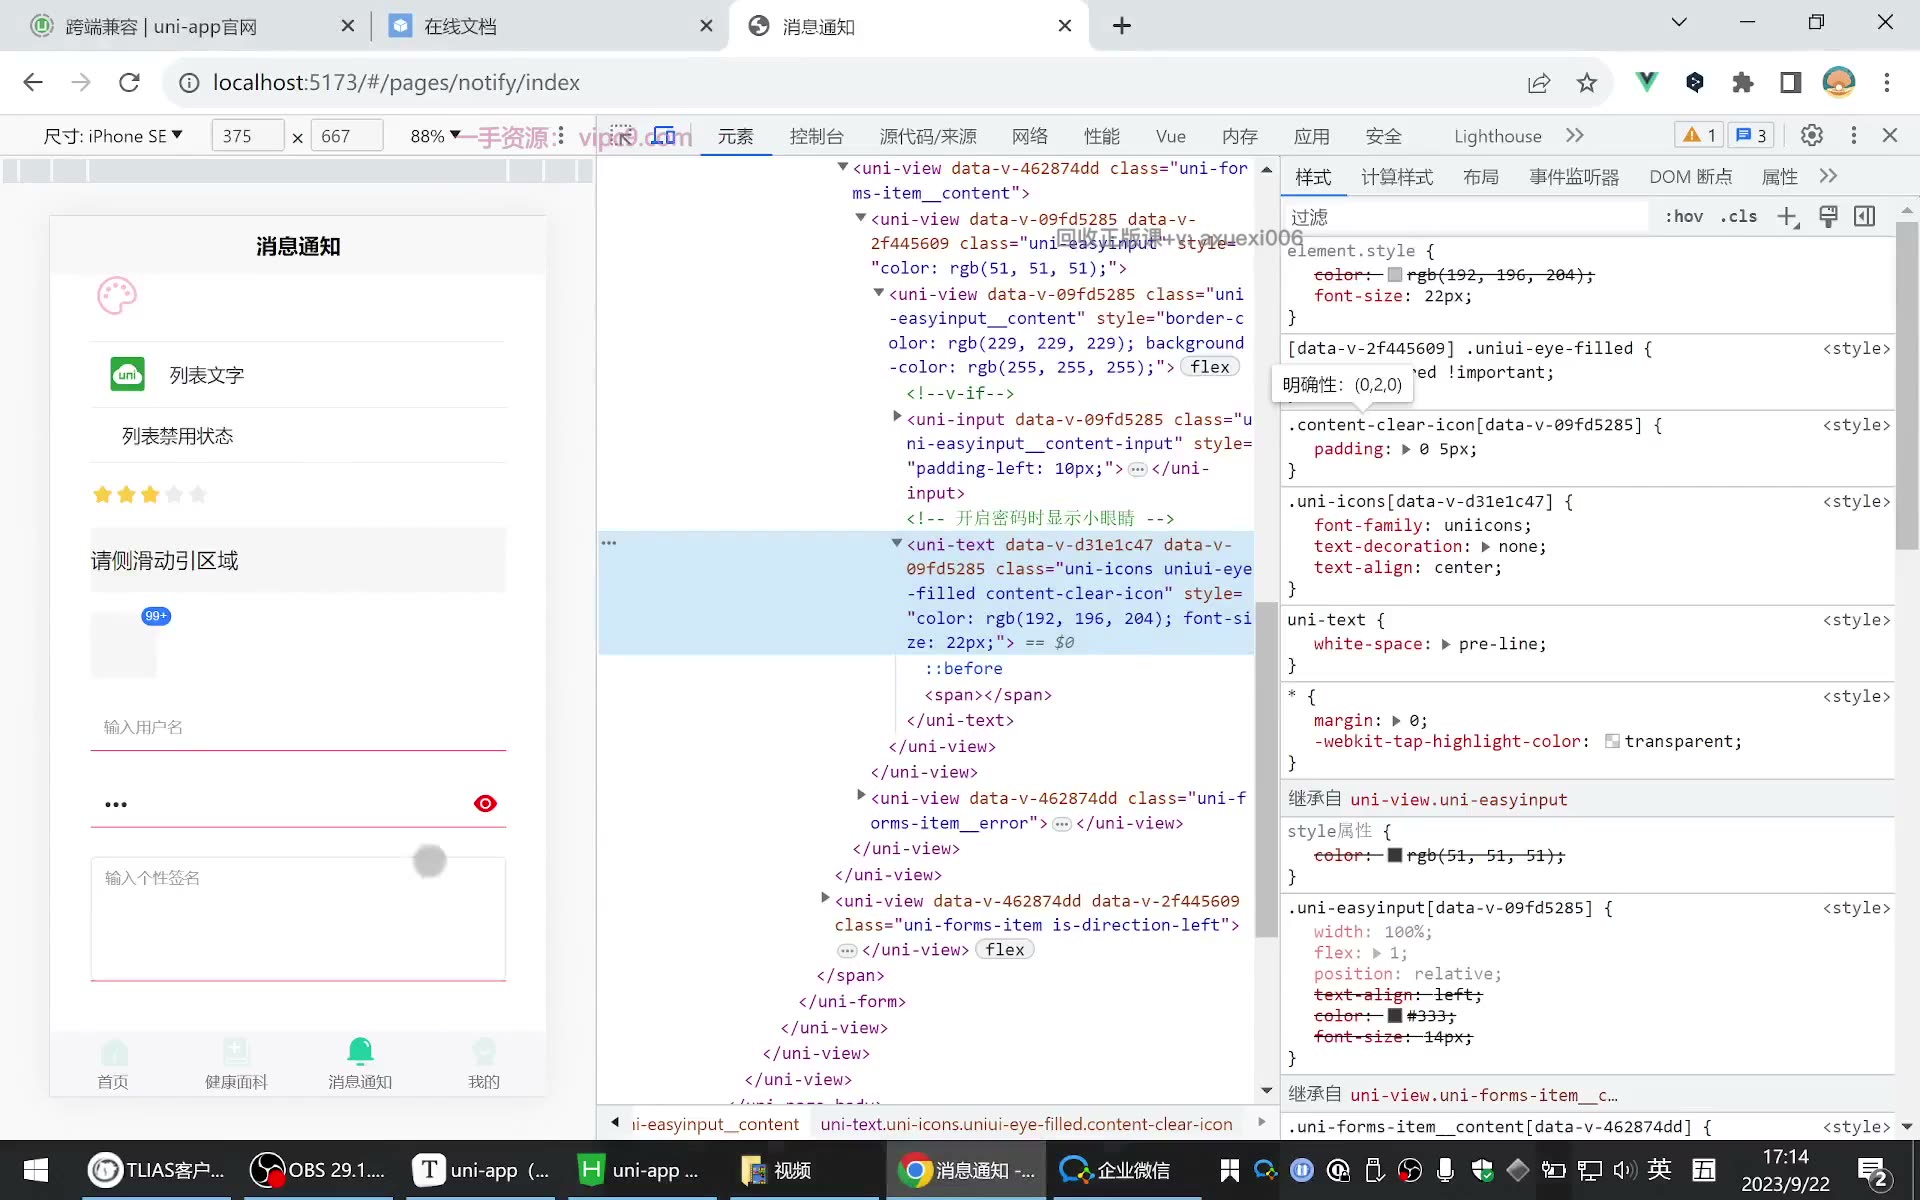Image resolution: width=1920 pixels, height=1200 pixels.
Task: Reload the page
Action: point(129,83)
